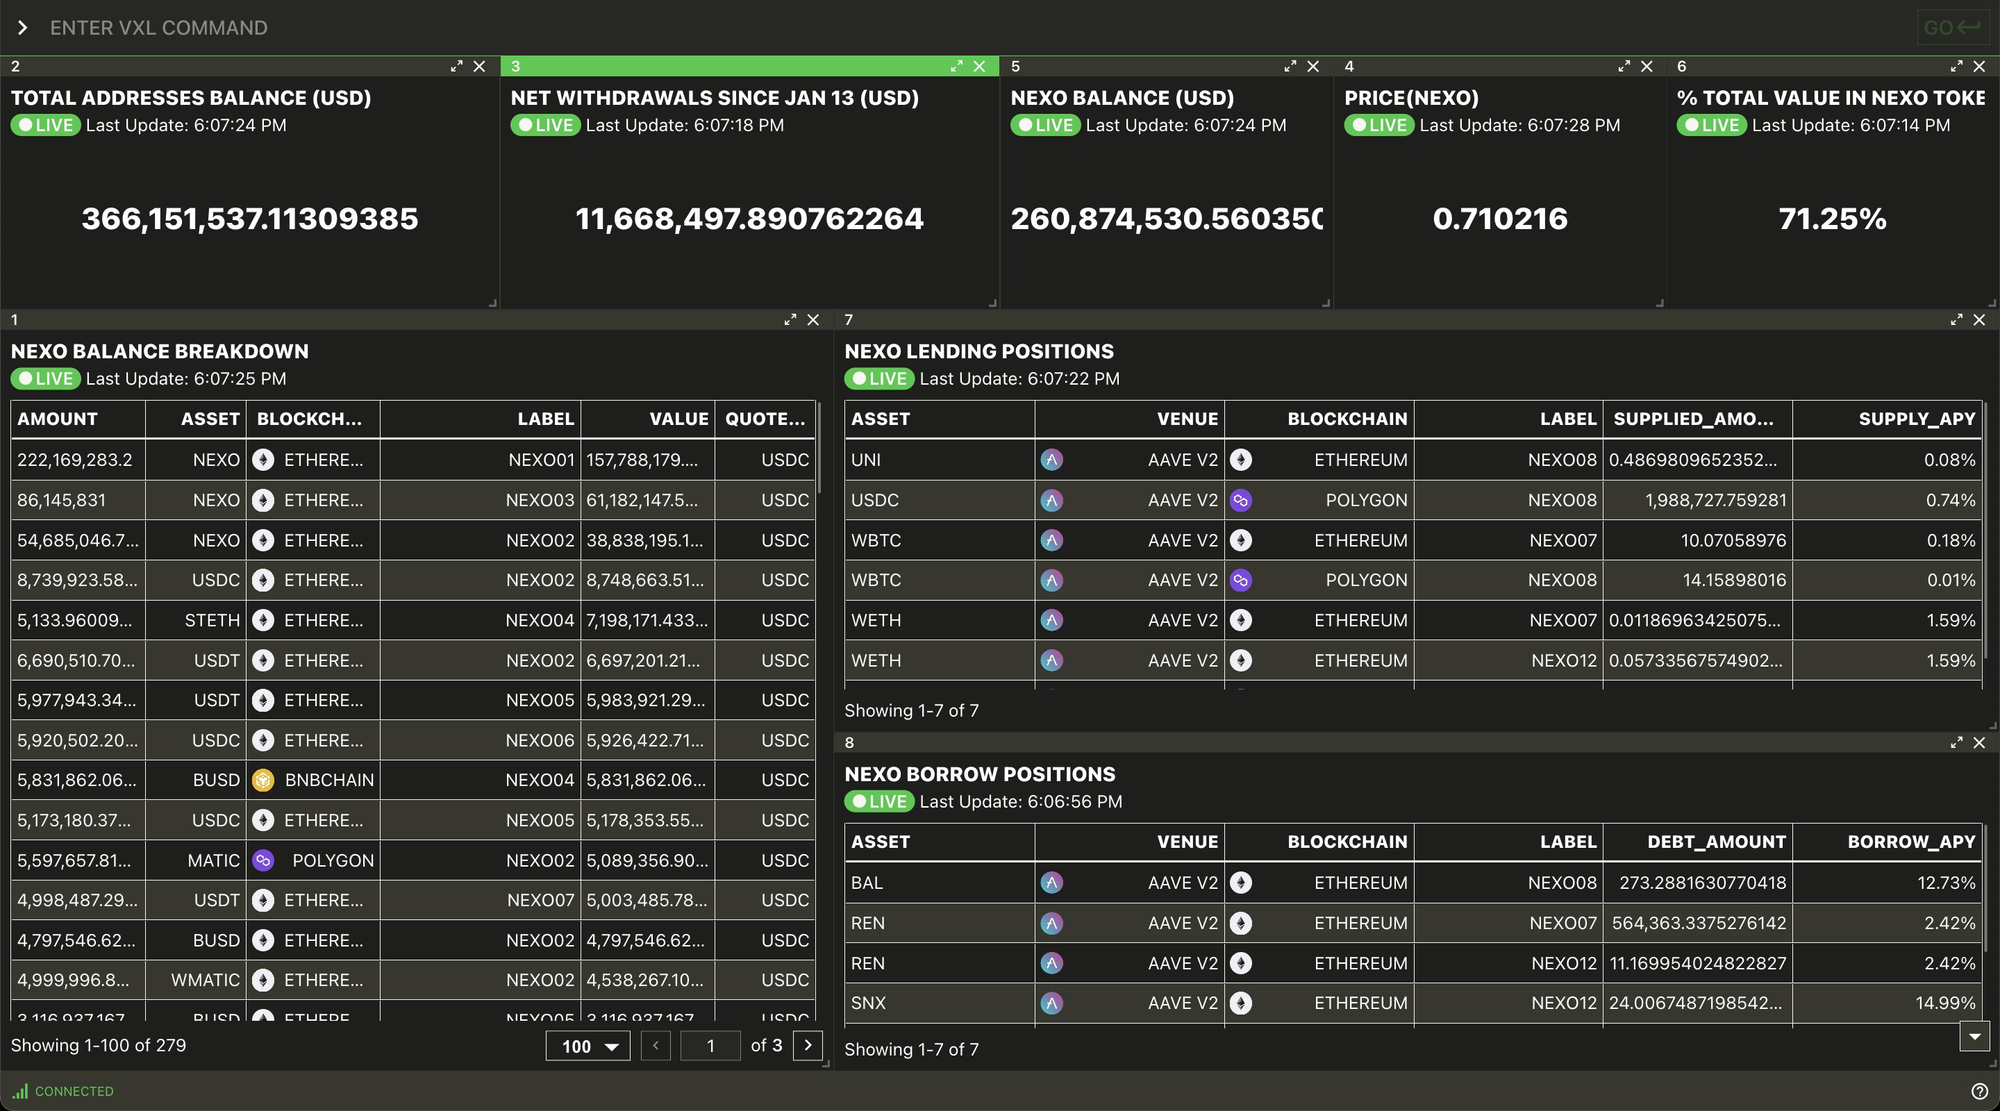Click the Polygon icon in MATIC row
Screen dimensions: 2000x1111
[x=263, y=860]
